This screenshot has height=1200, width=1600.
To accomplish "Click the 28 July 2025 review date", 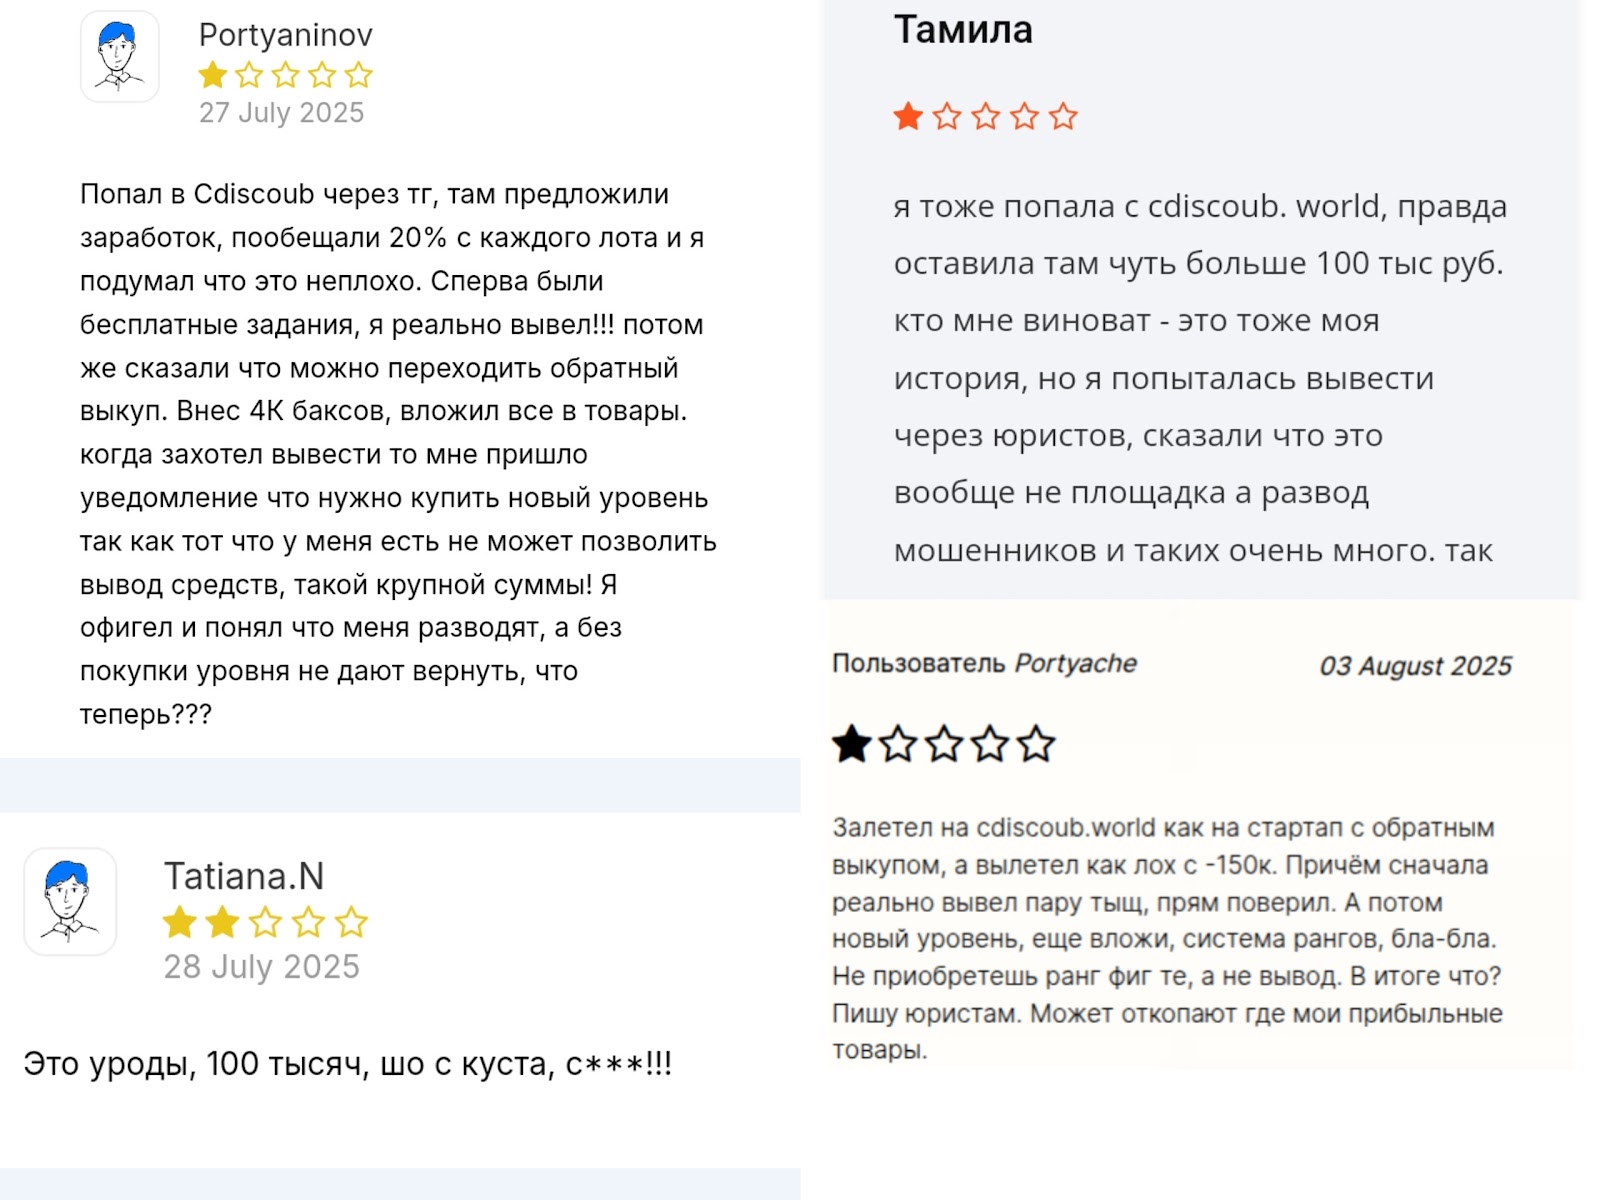I will [261, 966].
